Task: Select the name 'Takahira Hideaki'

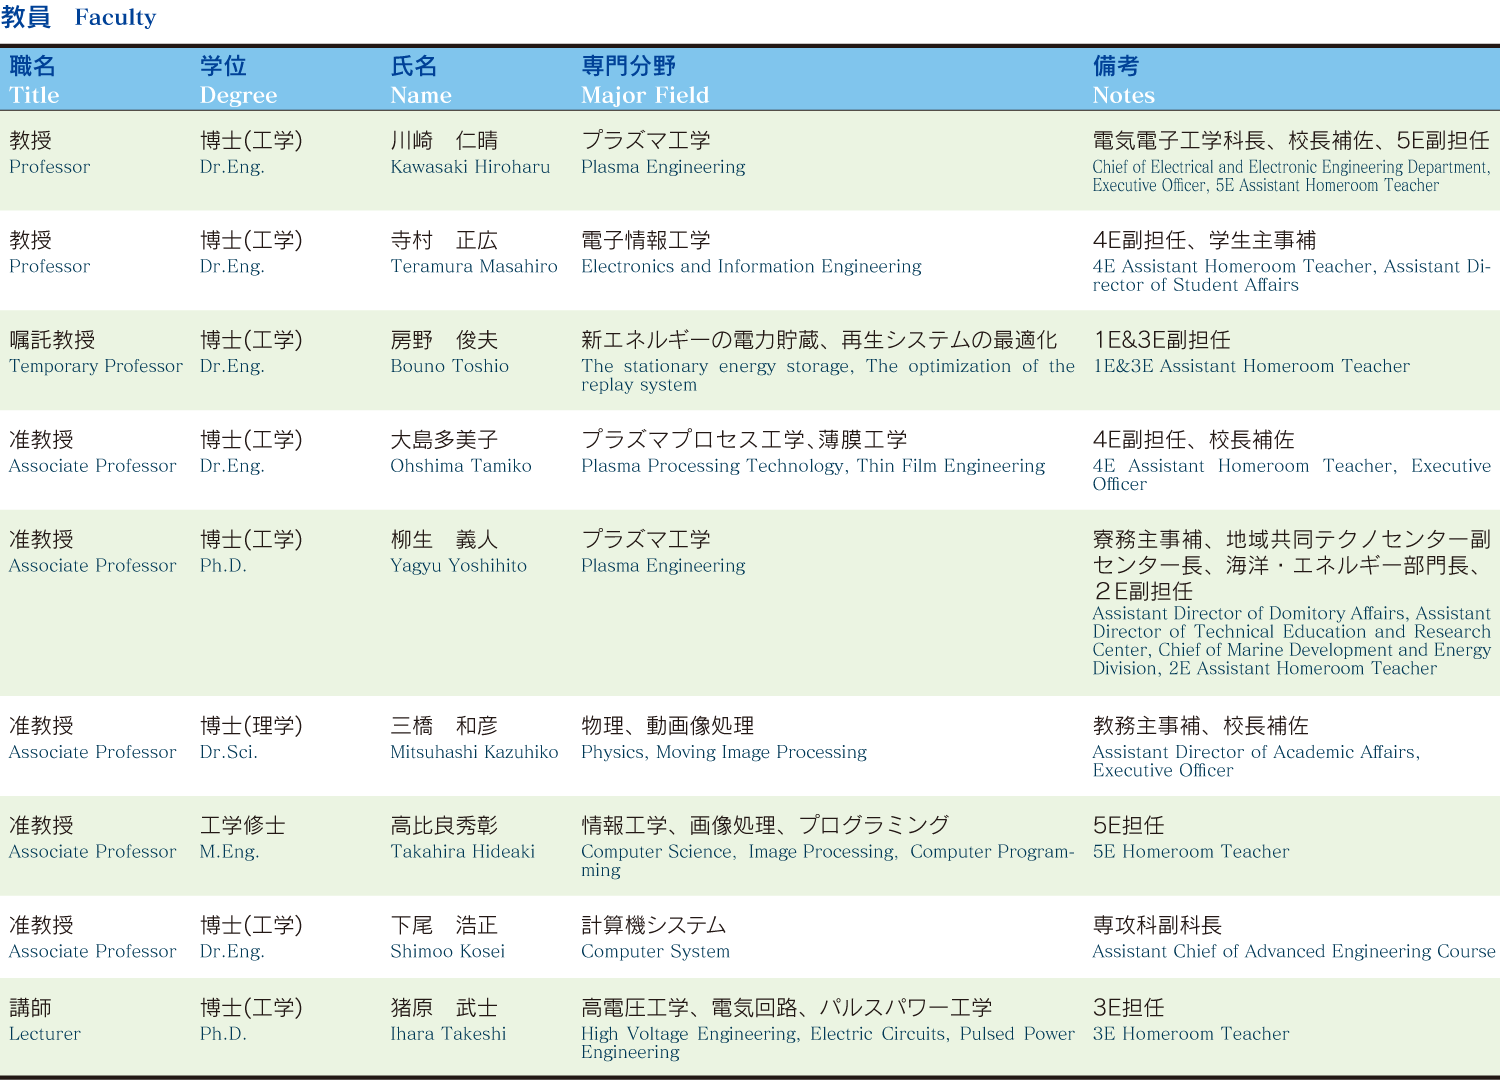Action: pyautogui.click(x=462, y=852)
